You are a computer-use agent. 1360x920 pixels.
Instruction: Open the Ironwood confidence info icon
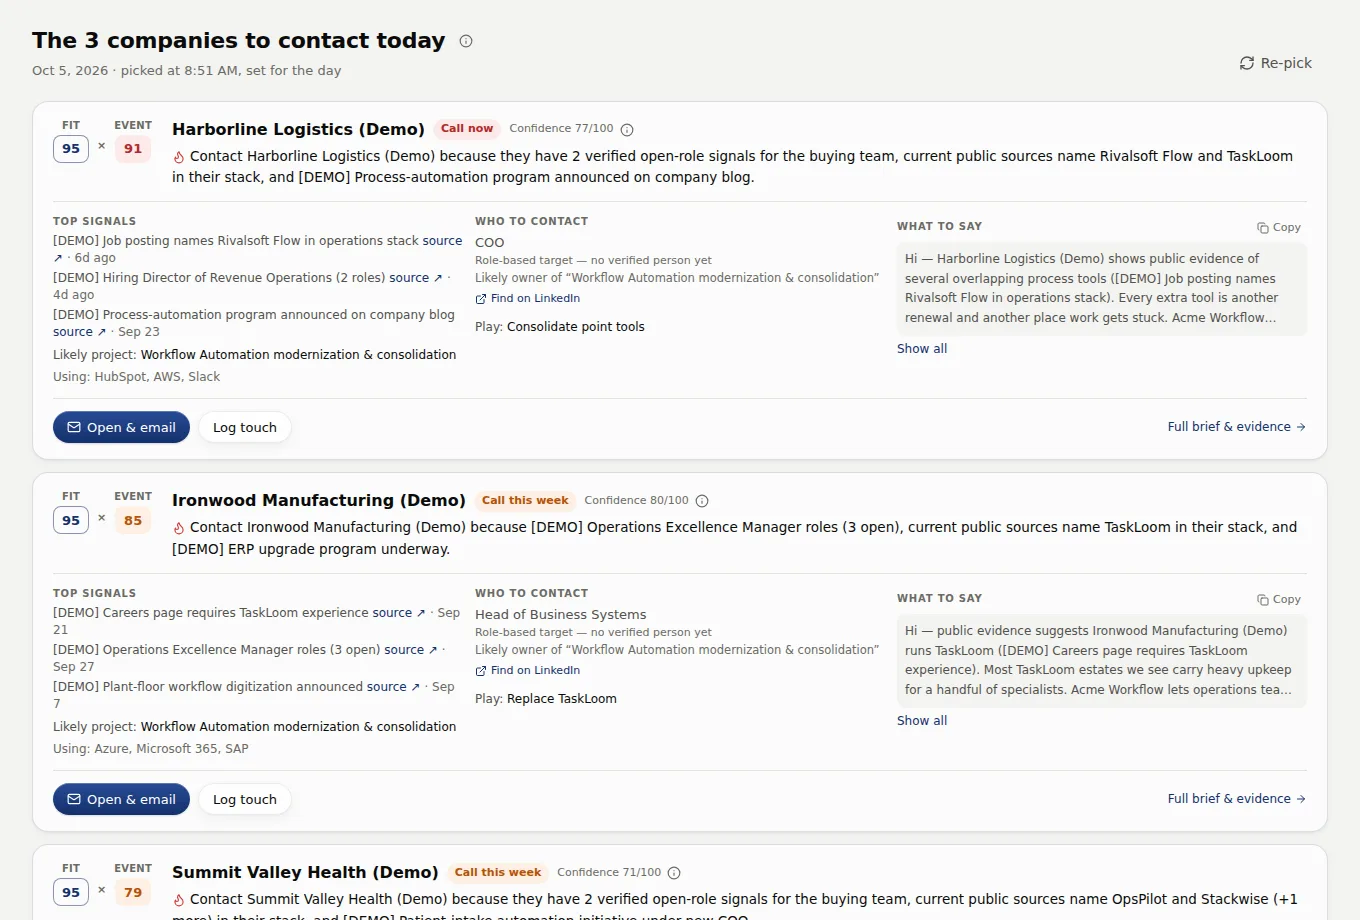pos(702,501)
